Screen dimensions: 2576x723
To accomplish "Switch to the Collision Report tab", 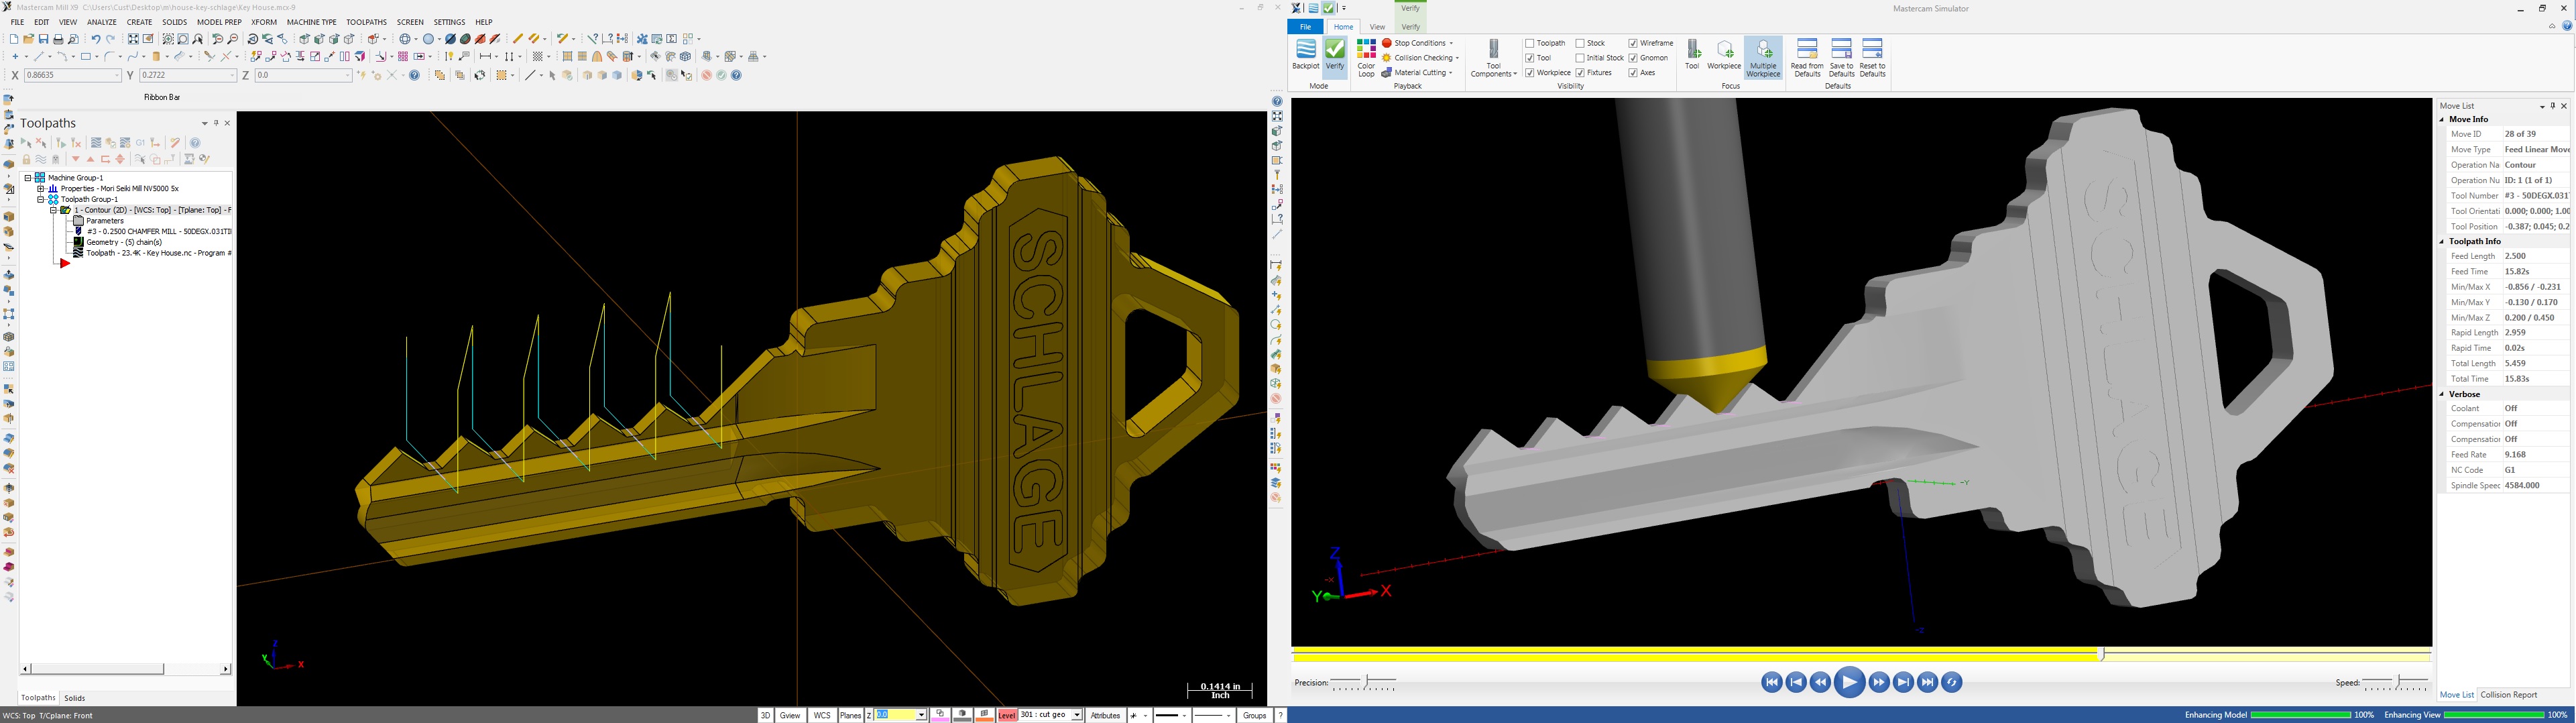I will point(2508,695).
